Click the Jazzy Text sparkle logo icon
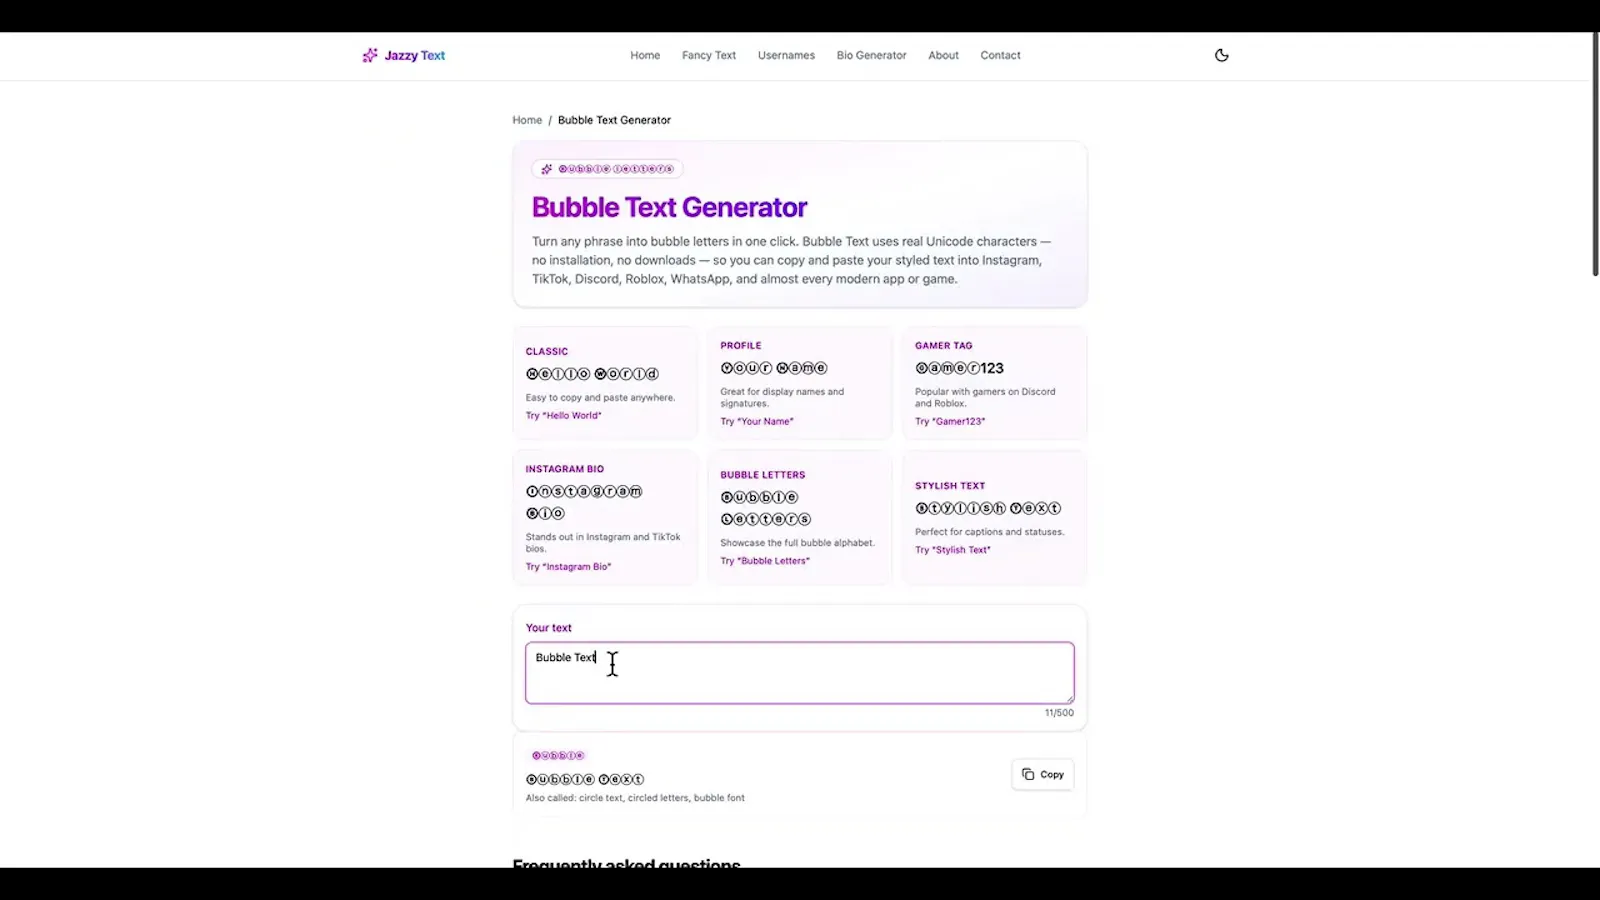Screen dimensions: 1600x900 pos(370,55)
